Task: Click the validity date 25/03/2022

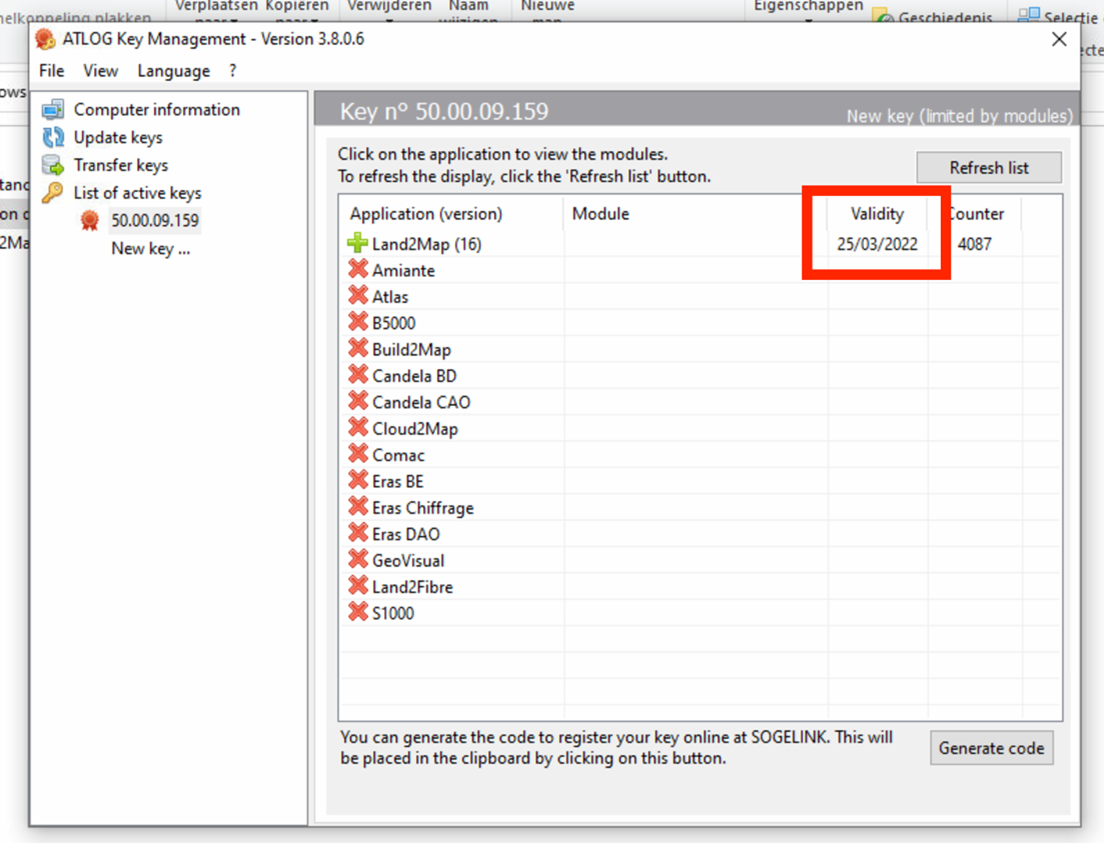Action: (x=877, y=244)
